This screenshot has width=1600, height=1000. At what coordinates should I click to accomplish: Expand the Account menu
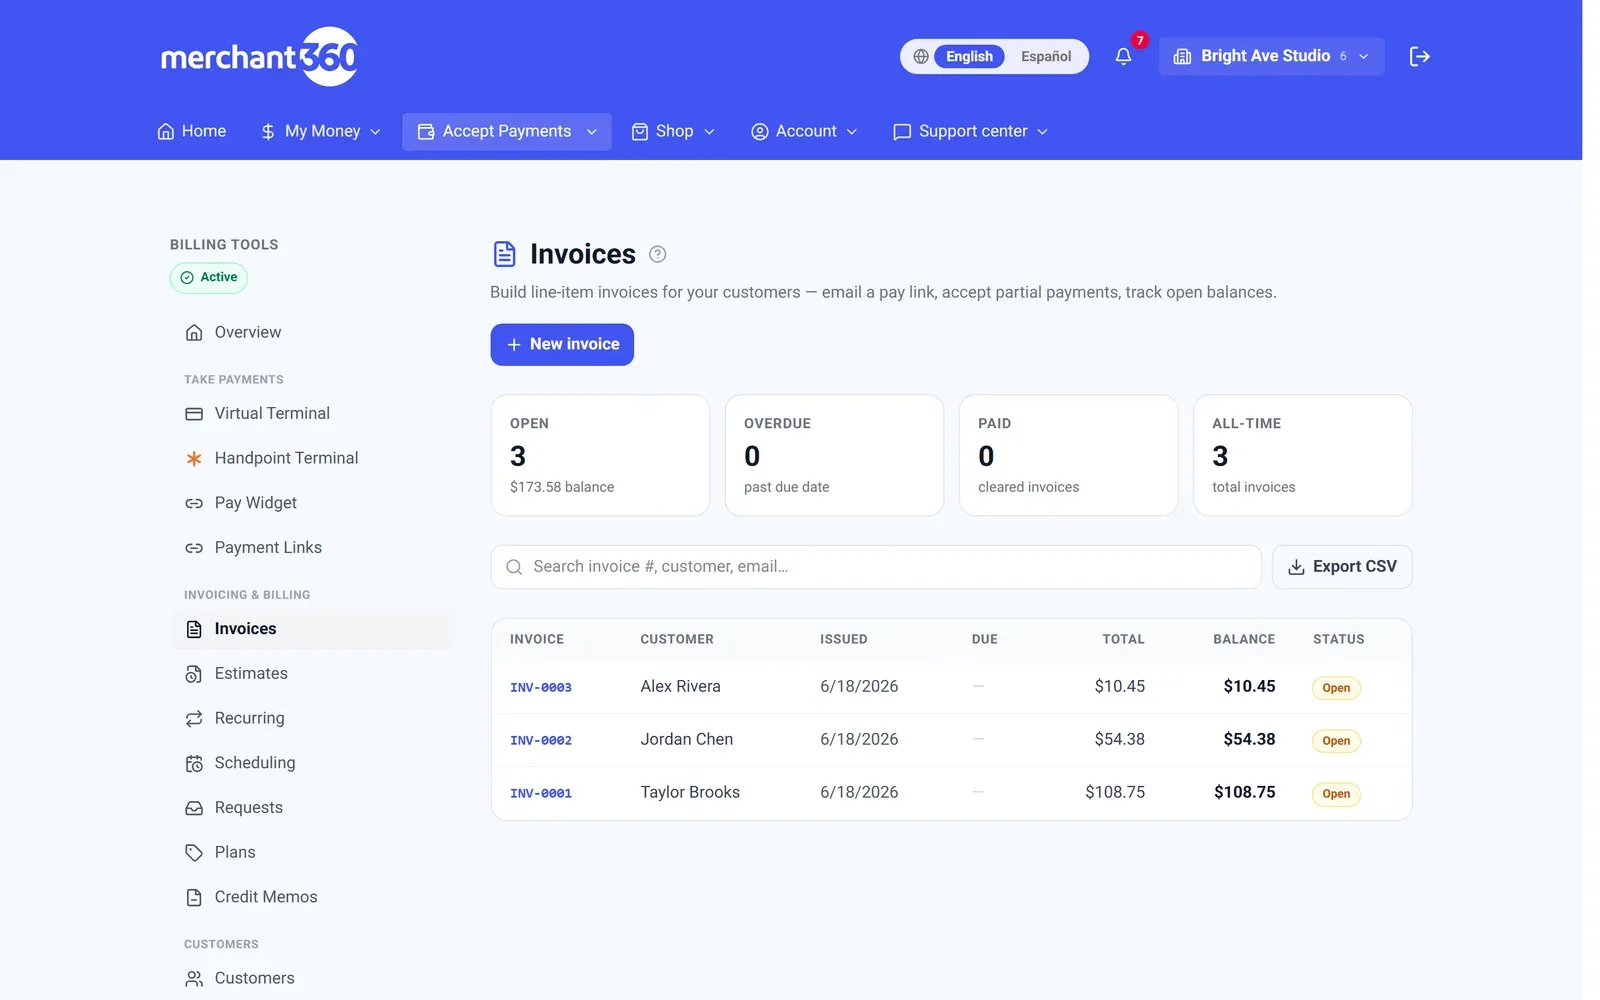coord(804,132)
